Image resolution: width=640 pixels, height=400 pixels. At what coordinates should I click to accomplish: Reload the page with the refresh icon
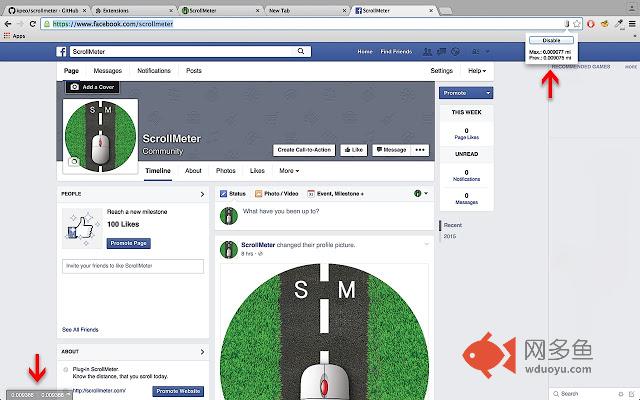pos(33,24)
